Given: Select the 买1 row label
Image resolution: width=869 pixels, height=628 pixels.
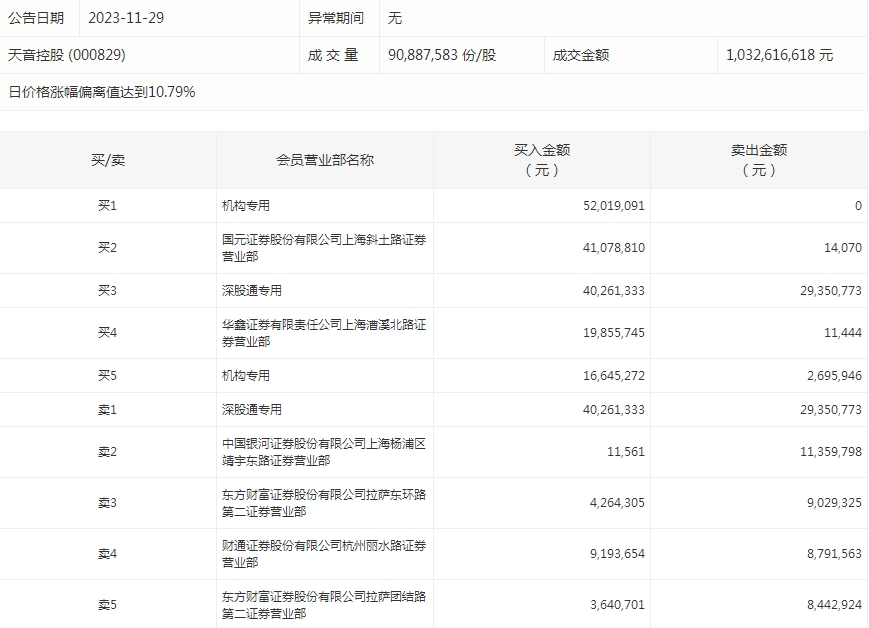Looking at the screenshot, I should point(108,206).
